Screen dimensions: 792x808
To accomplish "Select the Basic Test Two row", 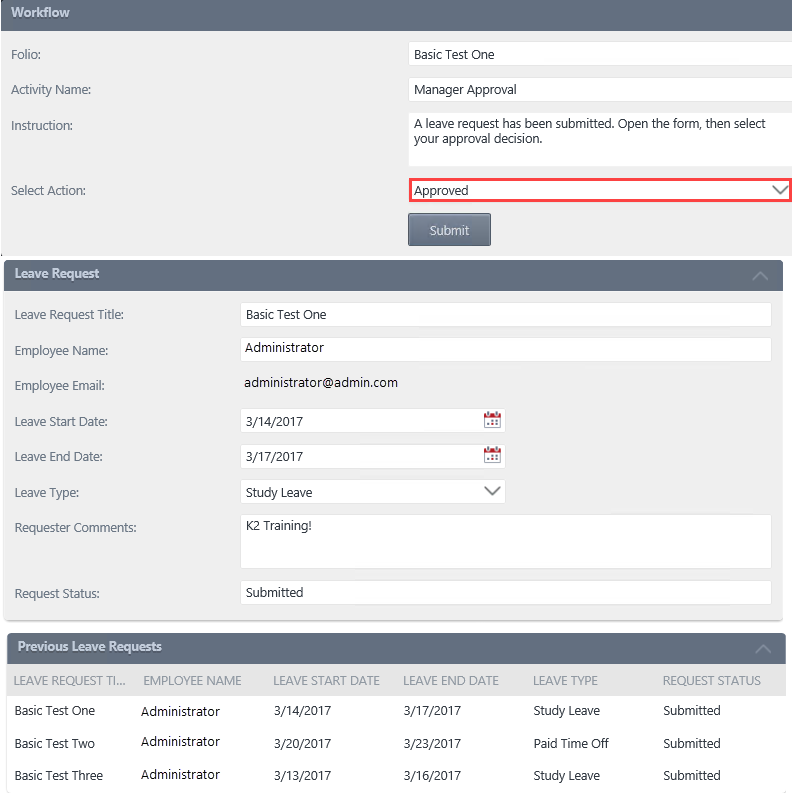I will 55,743.
